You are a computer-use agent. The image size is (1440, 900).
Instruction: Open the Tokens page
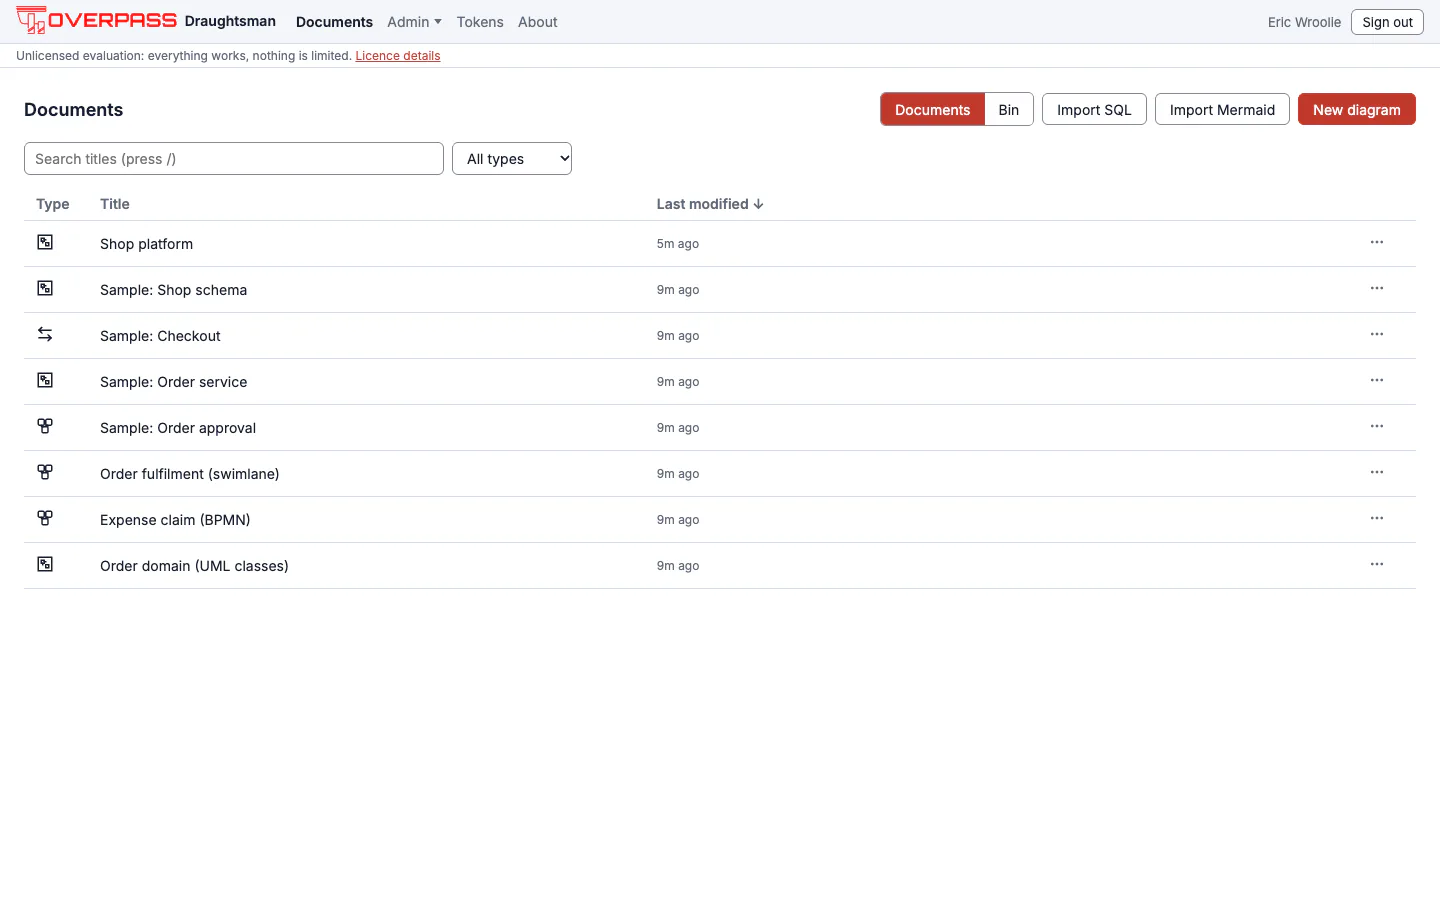(x=480, y=22)
